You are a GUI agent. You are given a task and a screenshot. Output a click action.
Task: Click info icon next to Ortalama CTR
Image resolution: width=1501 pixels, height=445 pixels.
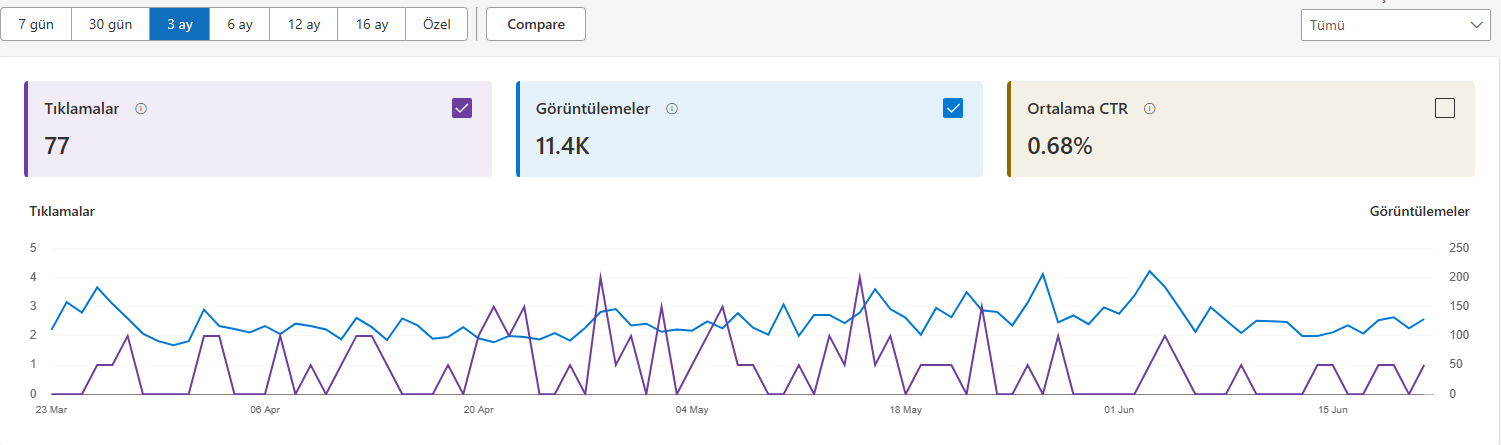pyautogui.click(x=1150, y=109)
